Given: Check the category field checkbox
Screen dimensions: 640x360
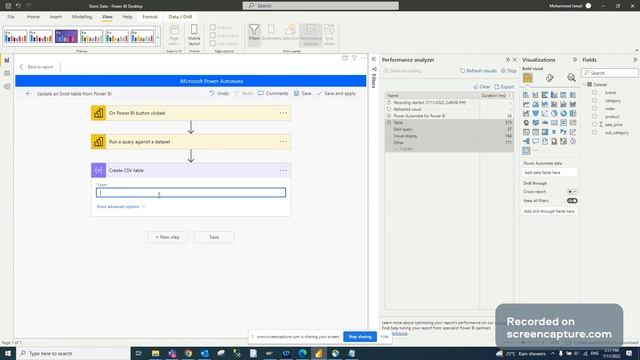Looking at the screenshot, I should click(595, 100).
